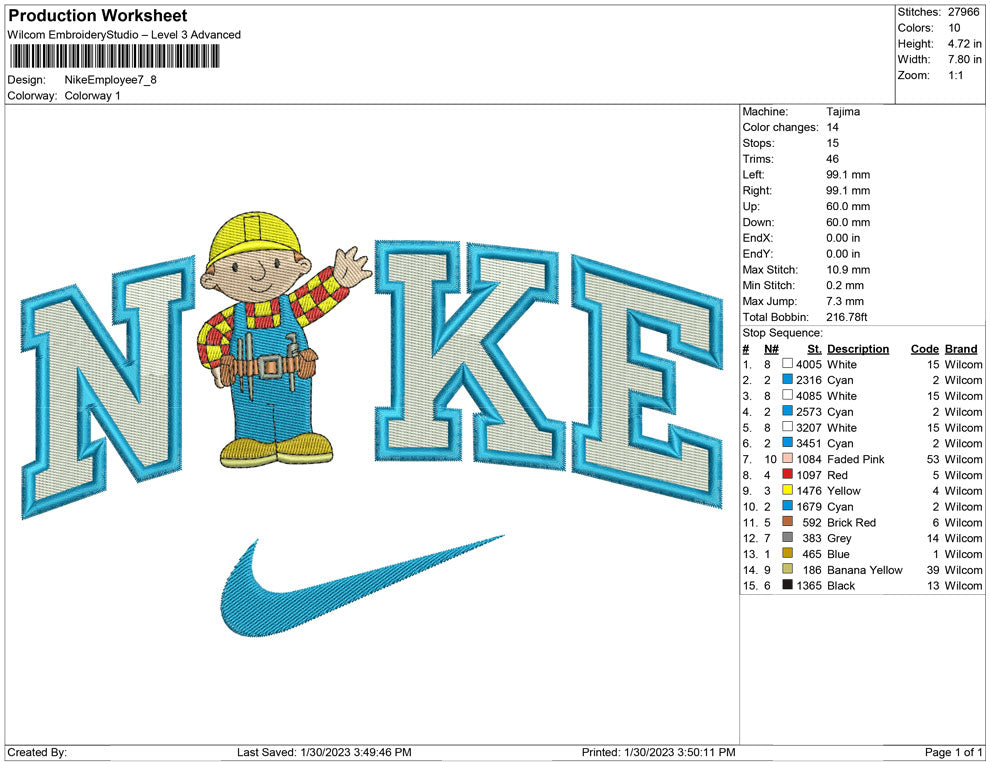Click the Faded Pink color swatch
This screenshot has height=762, width=990.
click(787, 458)
